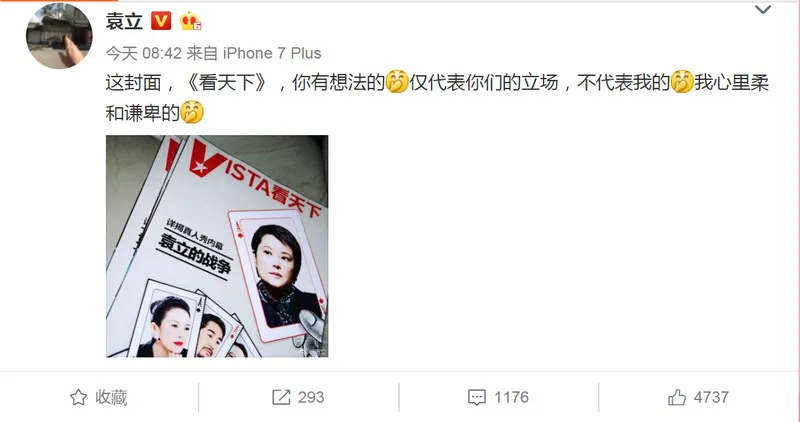Viewport: 800px width, 422px height.
Task: Select the 收藏 collect button
Action: 98,397
